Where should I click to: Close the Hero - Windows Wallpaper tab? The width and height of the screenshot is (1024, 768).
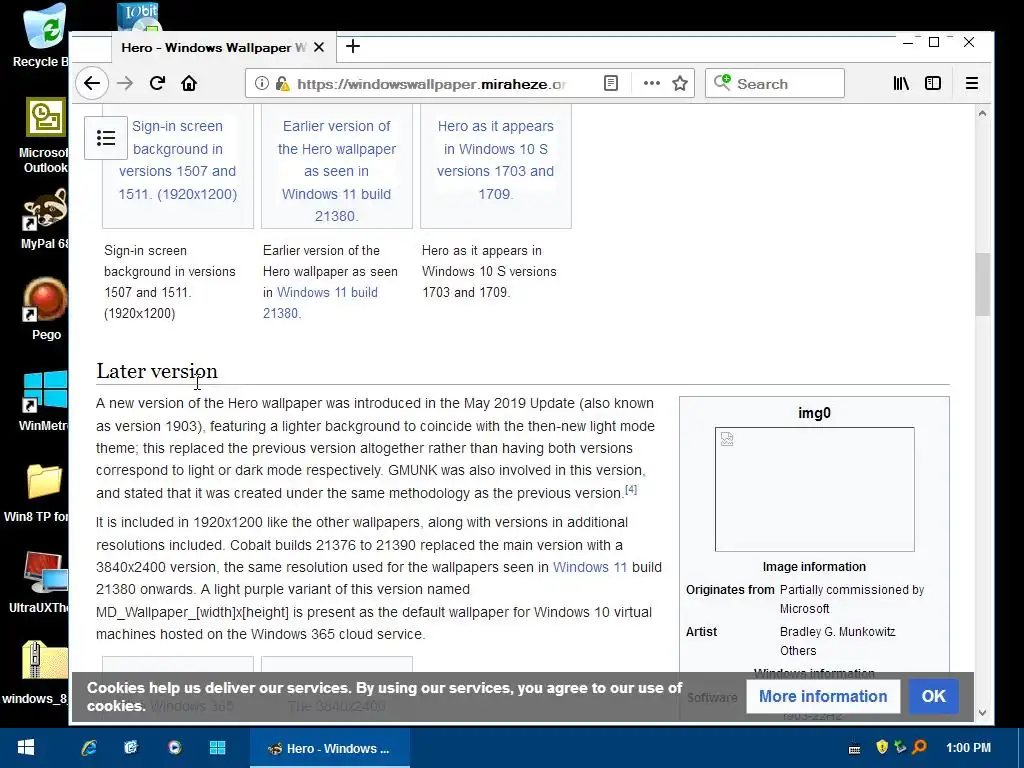coord(319,47)
